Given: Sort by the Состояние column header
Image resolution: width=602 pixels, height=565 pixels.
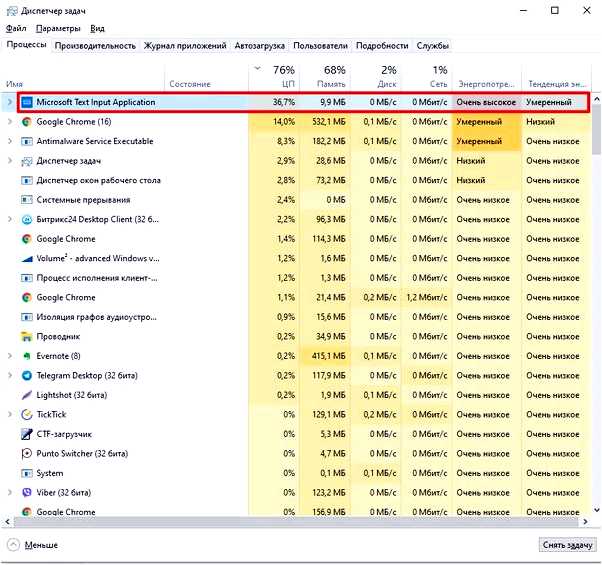Looking at the screenshot, I should [207, 77].
